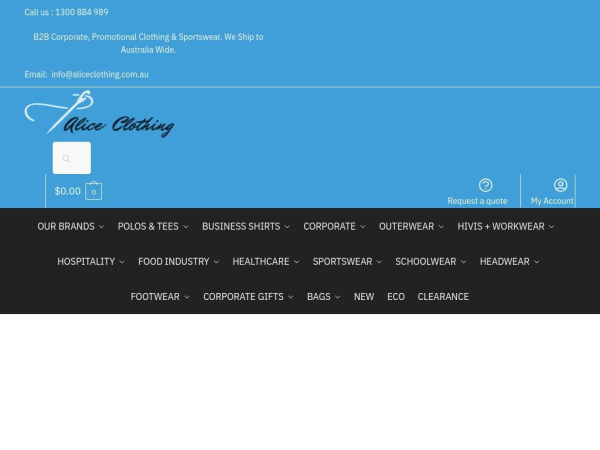
Task: Click the search magnifier icon
Action: [66, 158]
